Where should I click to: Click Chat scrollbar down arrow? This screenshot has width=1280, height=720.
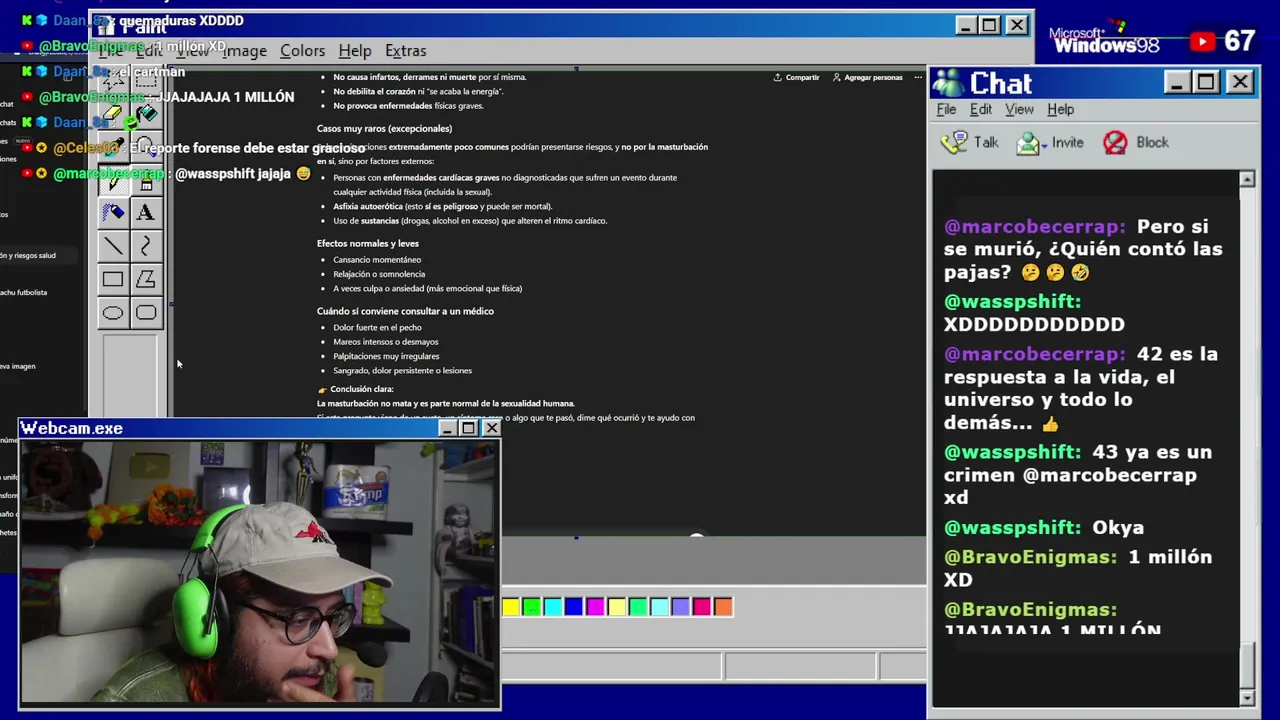(x=1247, y=697)
